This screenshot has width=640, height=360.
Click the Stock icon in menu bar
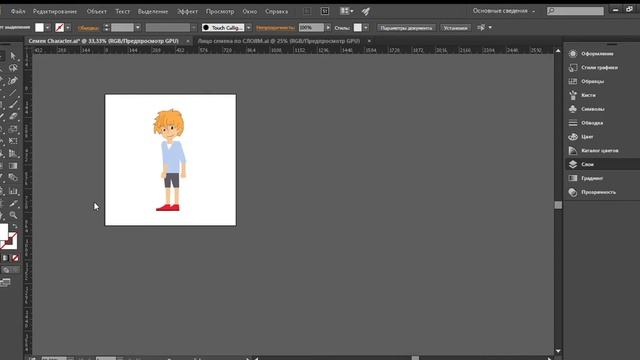pyautogui.click(x=325, y=11)
